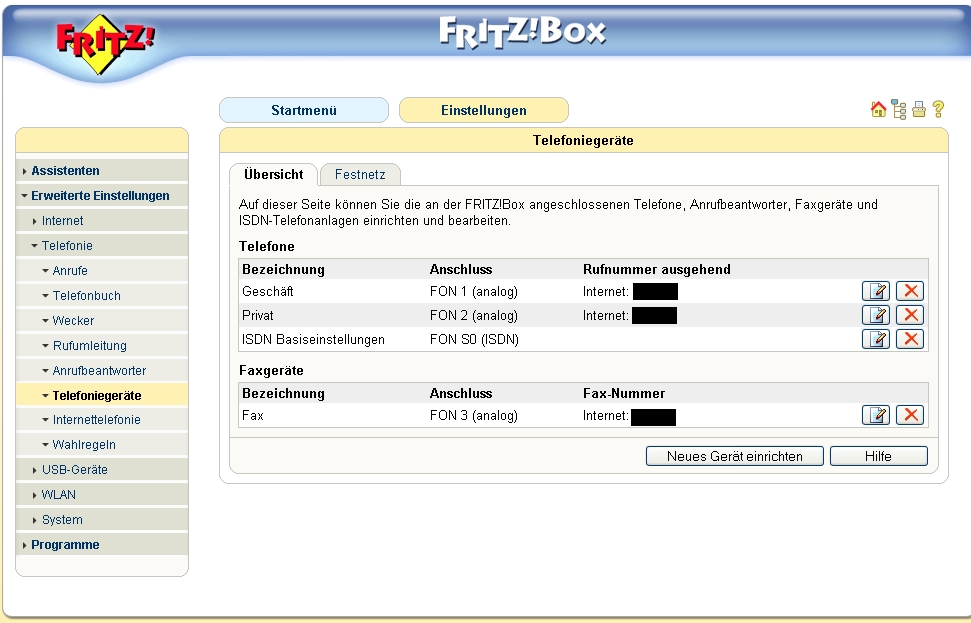Switch to the Festnetz tab
This screenshot has width=971, height=623.
[360, 175]
